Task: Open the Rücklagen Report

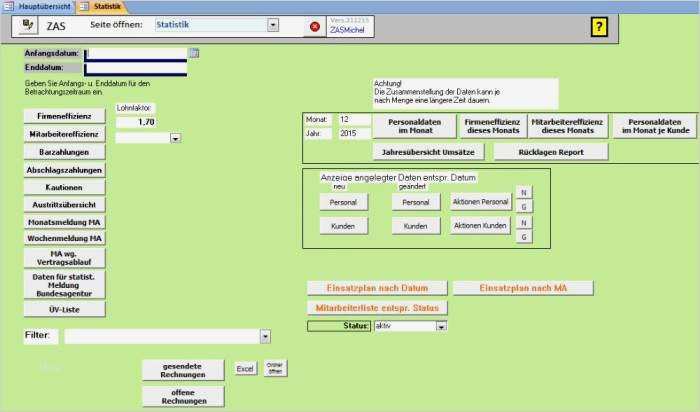Action: click(x=551, y=152)
